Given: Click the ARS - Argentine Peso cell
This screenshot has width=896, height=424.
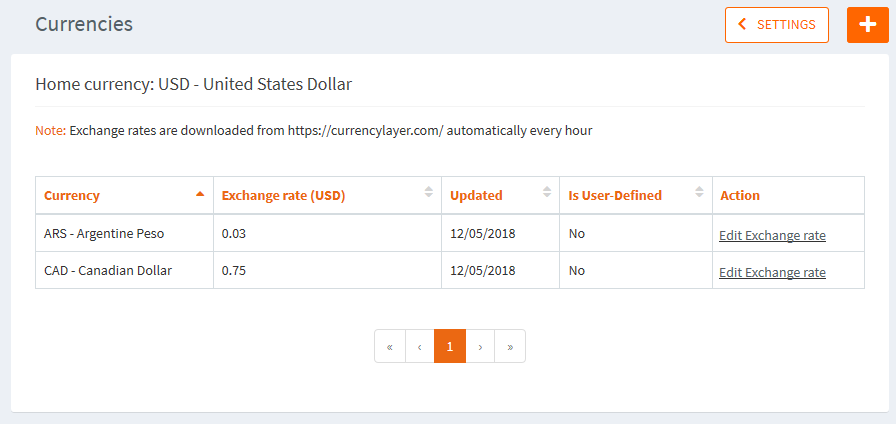Looking at the screenshot, I should coord(104,233).
